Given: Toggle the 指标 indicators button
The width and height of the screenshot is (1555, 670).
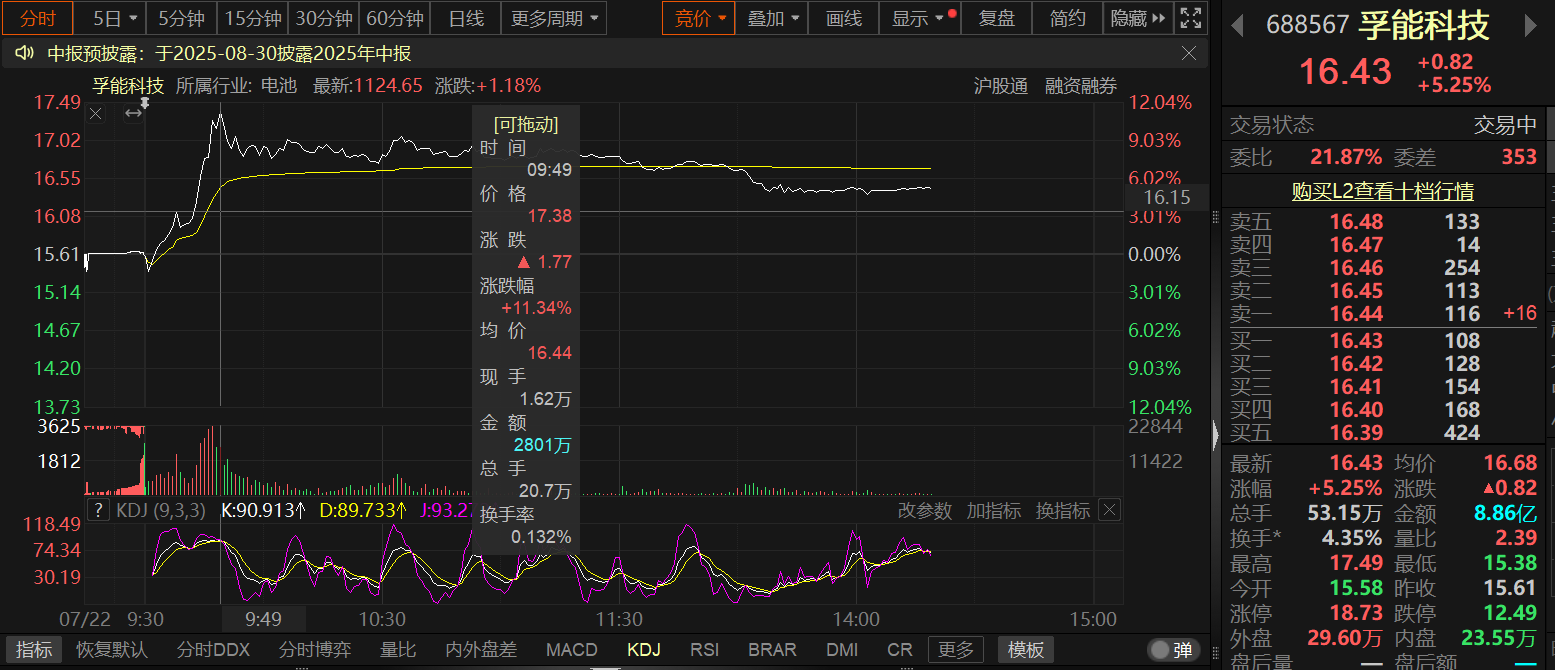Looking at the screenshot, I should pyautogui.click(x=34, y=650).
